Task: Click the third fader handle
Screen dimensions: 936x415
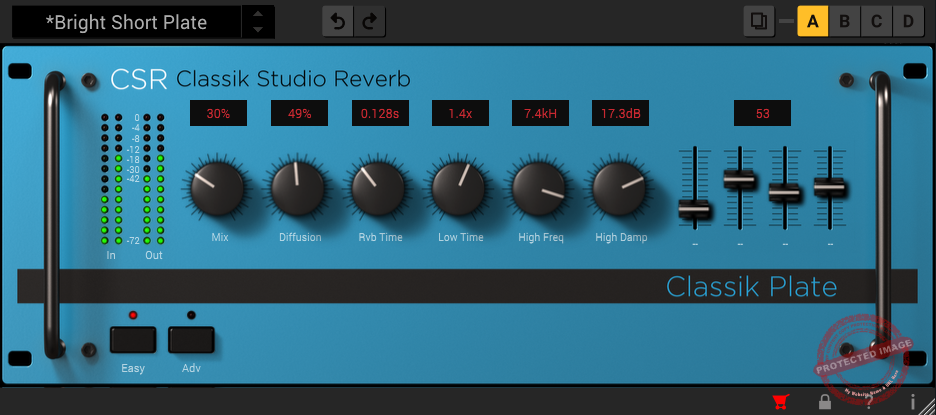Action: (784, 193)
